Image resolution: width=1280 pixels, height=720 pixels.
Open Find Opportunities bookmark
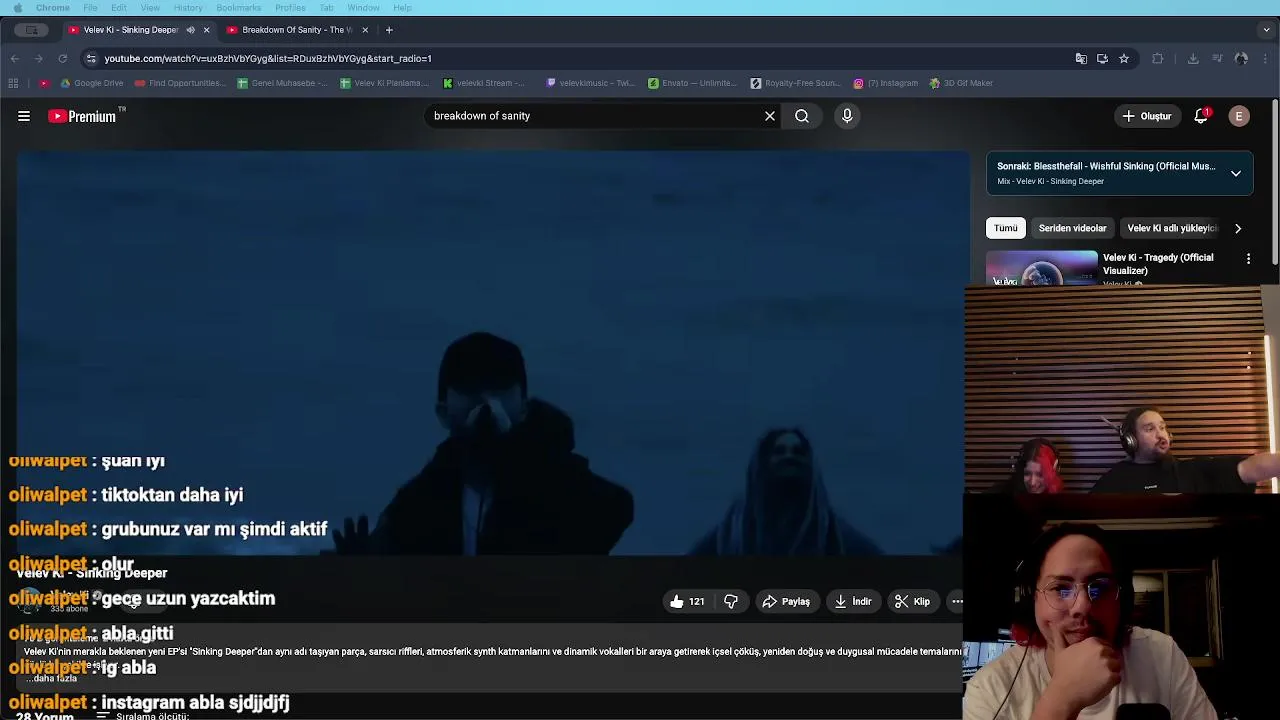(181, 83)
